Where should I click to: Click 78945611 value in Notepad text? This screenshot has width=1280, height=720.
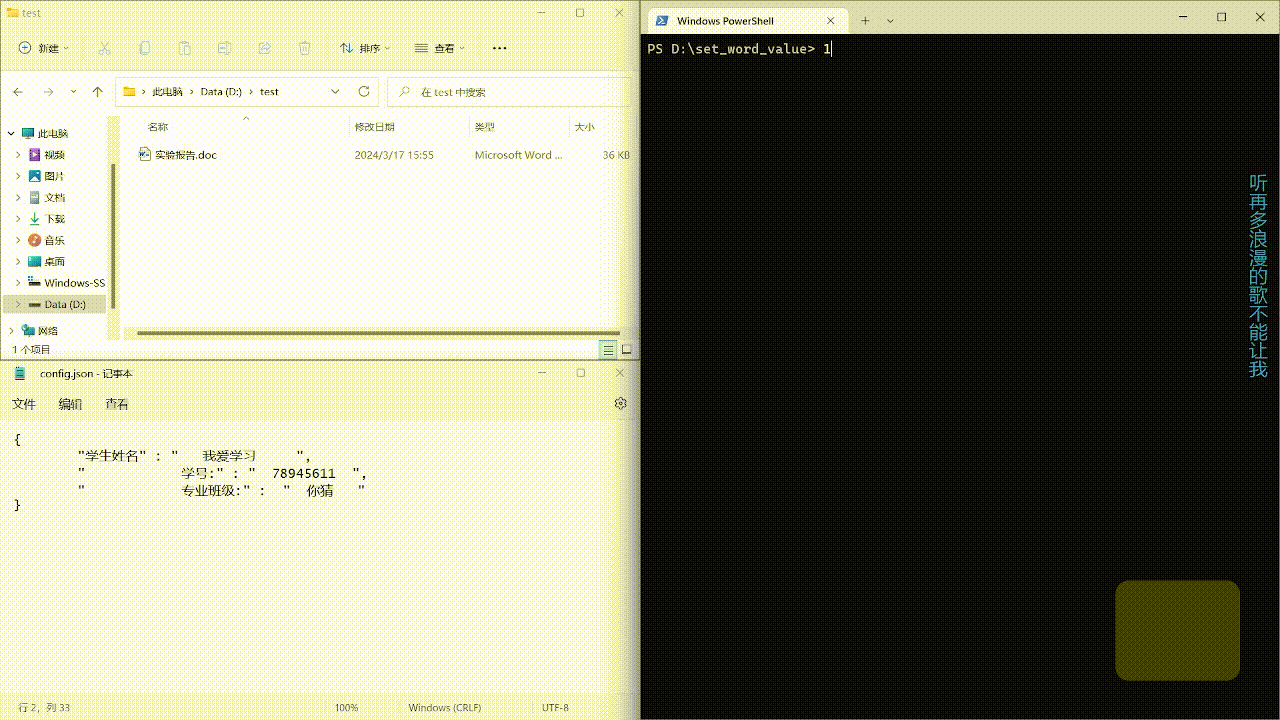304,473
